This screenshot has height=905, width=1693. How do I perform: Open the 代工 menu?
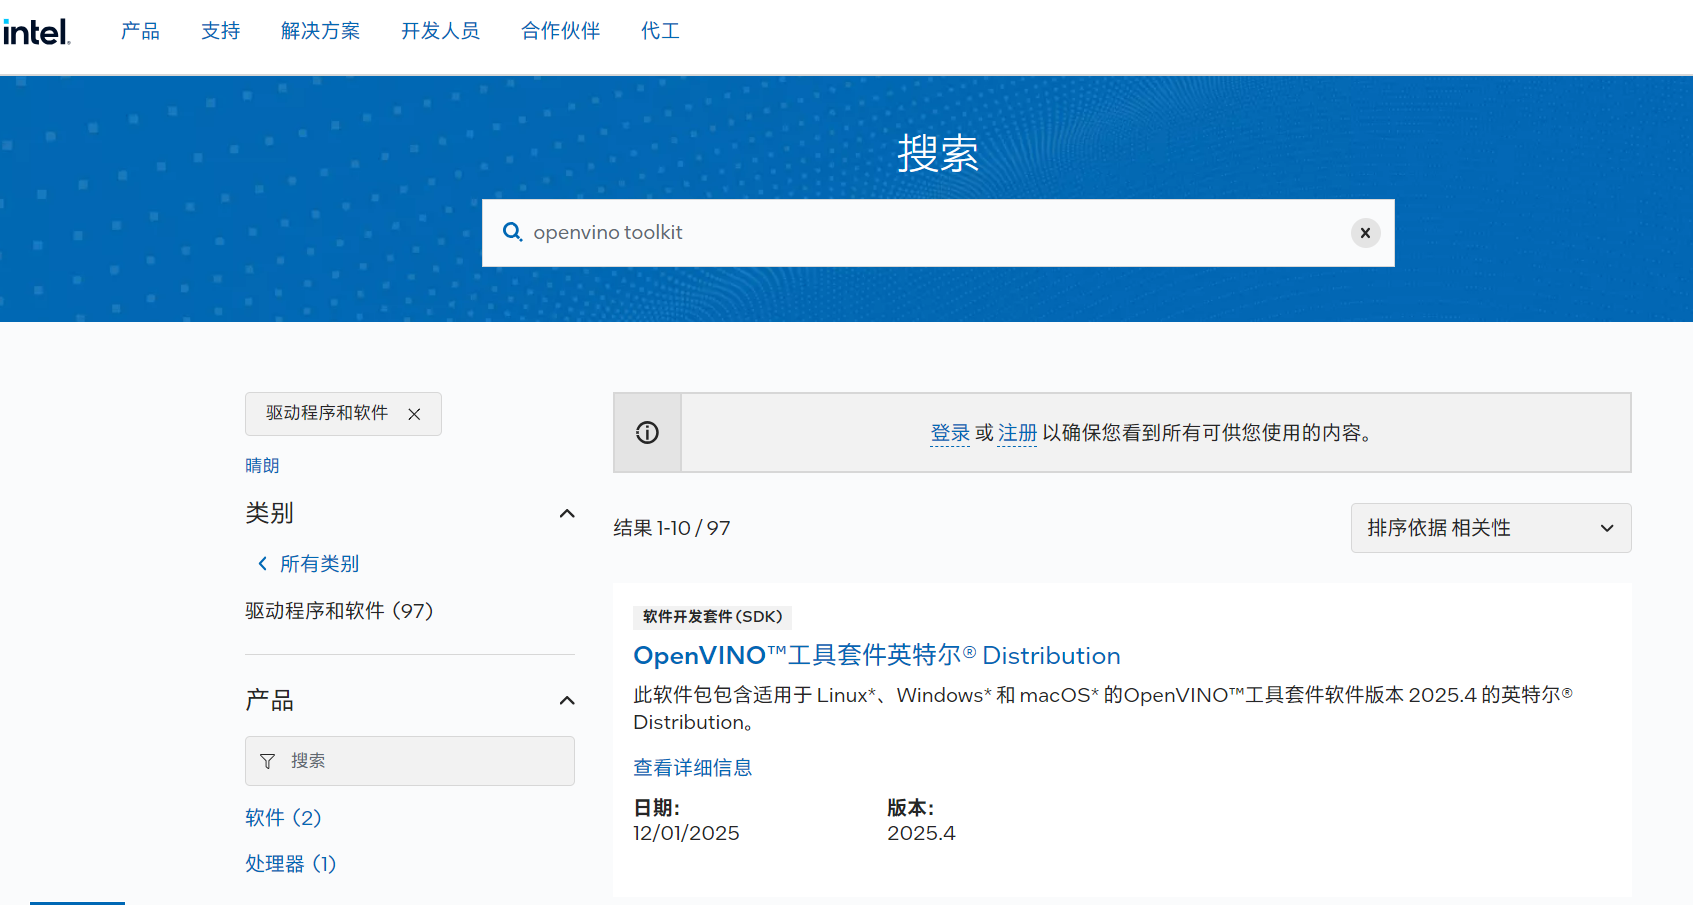click(660, 31)
